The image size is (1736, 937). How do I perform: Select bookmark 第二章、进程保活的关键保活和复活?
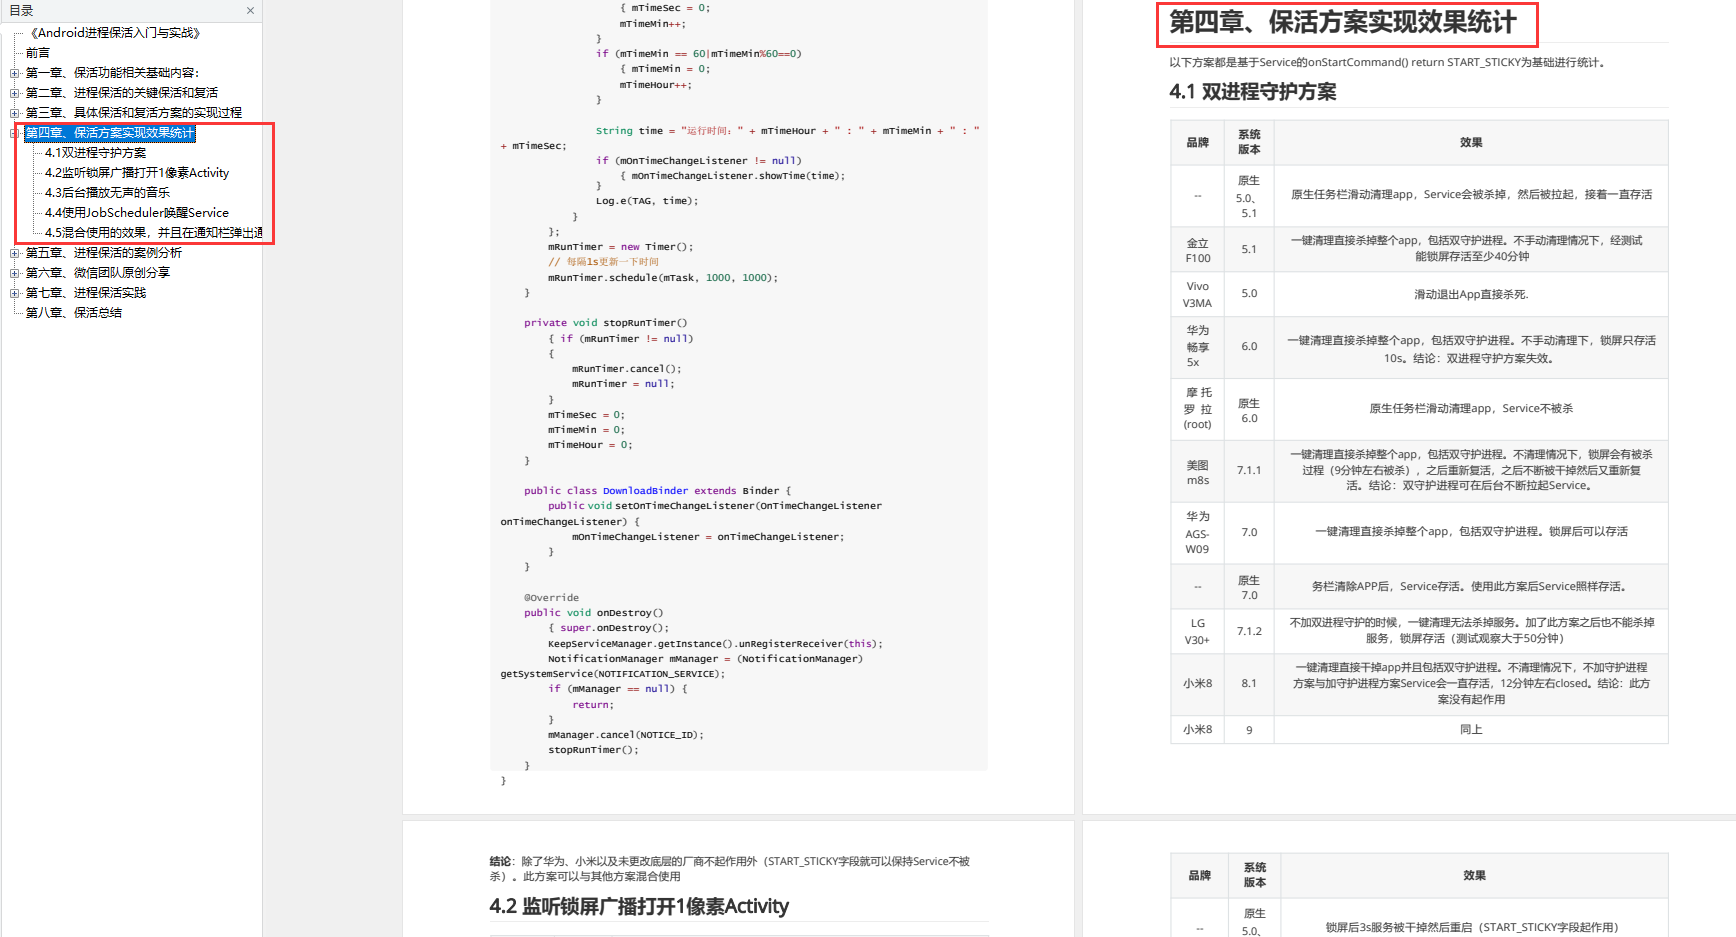click(122, 93)
